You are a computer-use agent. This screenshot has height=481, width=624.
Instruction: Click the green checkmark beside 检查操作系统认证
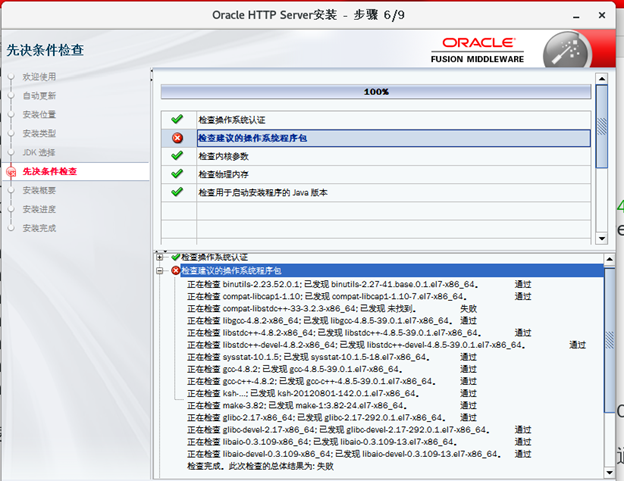point(177,119)
